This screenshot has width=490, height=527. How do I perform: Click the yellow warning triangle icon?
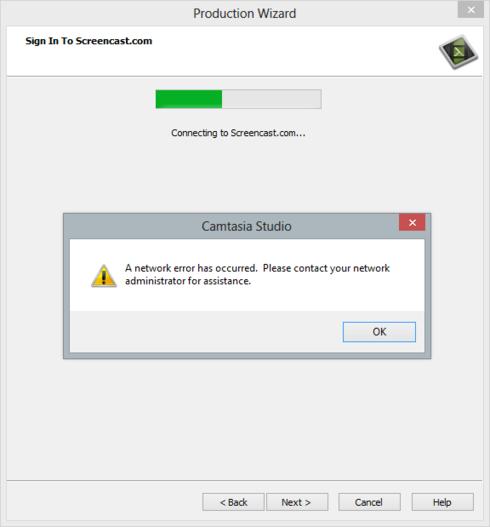[104, 276]
